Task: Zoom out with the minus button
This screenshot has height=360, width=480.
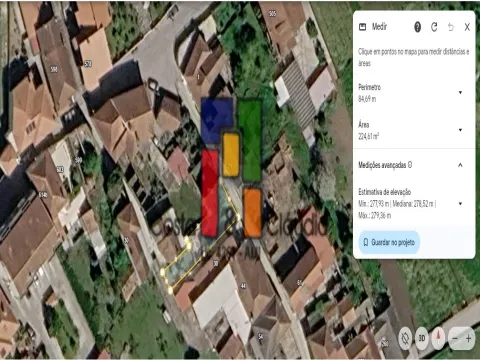Action: (455, 339)
